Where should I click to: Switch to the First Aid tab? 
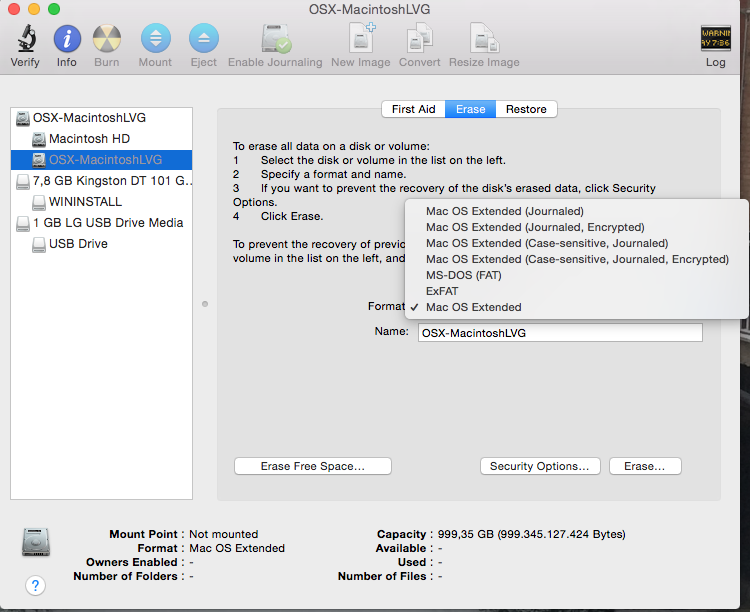413,109
